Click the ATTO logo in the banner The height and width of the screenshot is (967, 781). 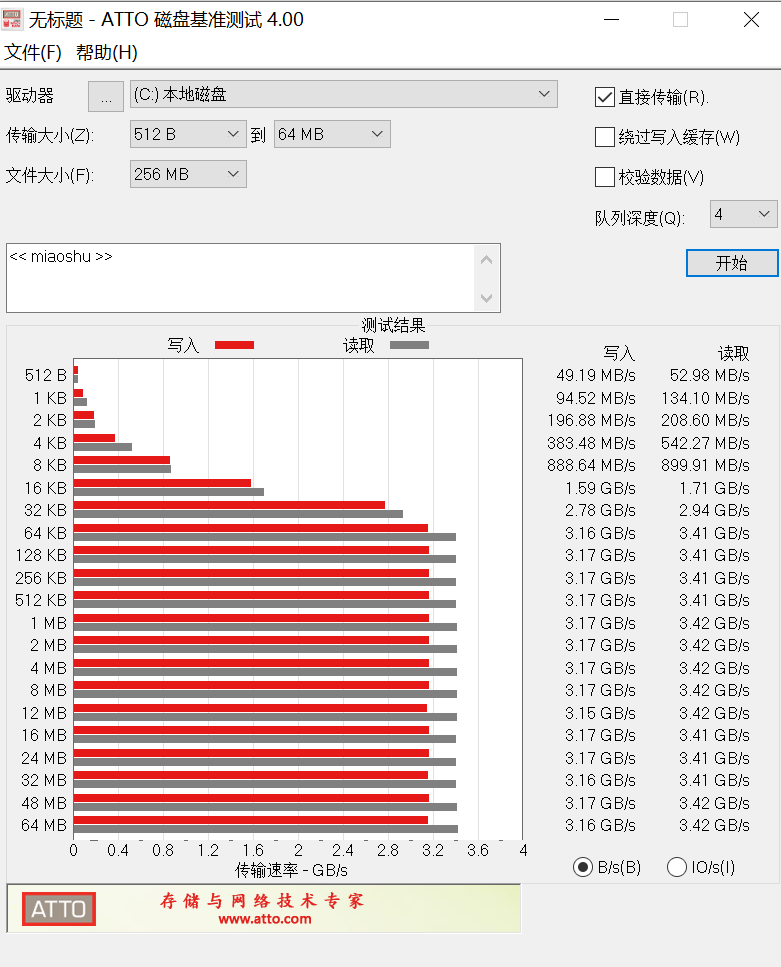tap(59, 909)
